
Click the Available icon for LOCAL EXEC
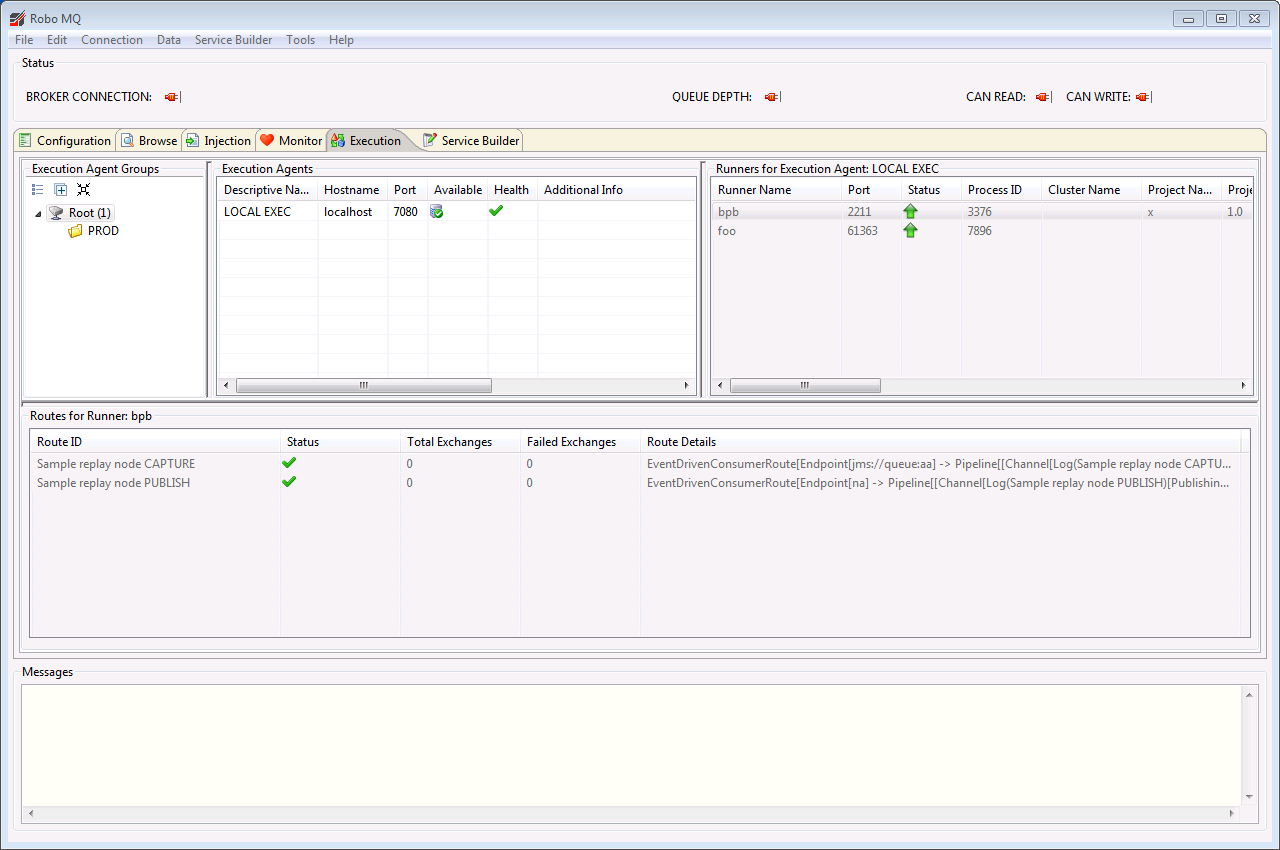[437, 212]
